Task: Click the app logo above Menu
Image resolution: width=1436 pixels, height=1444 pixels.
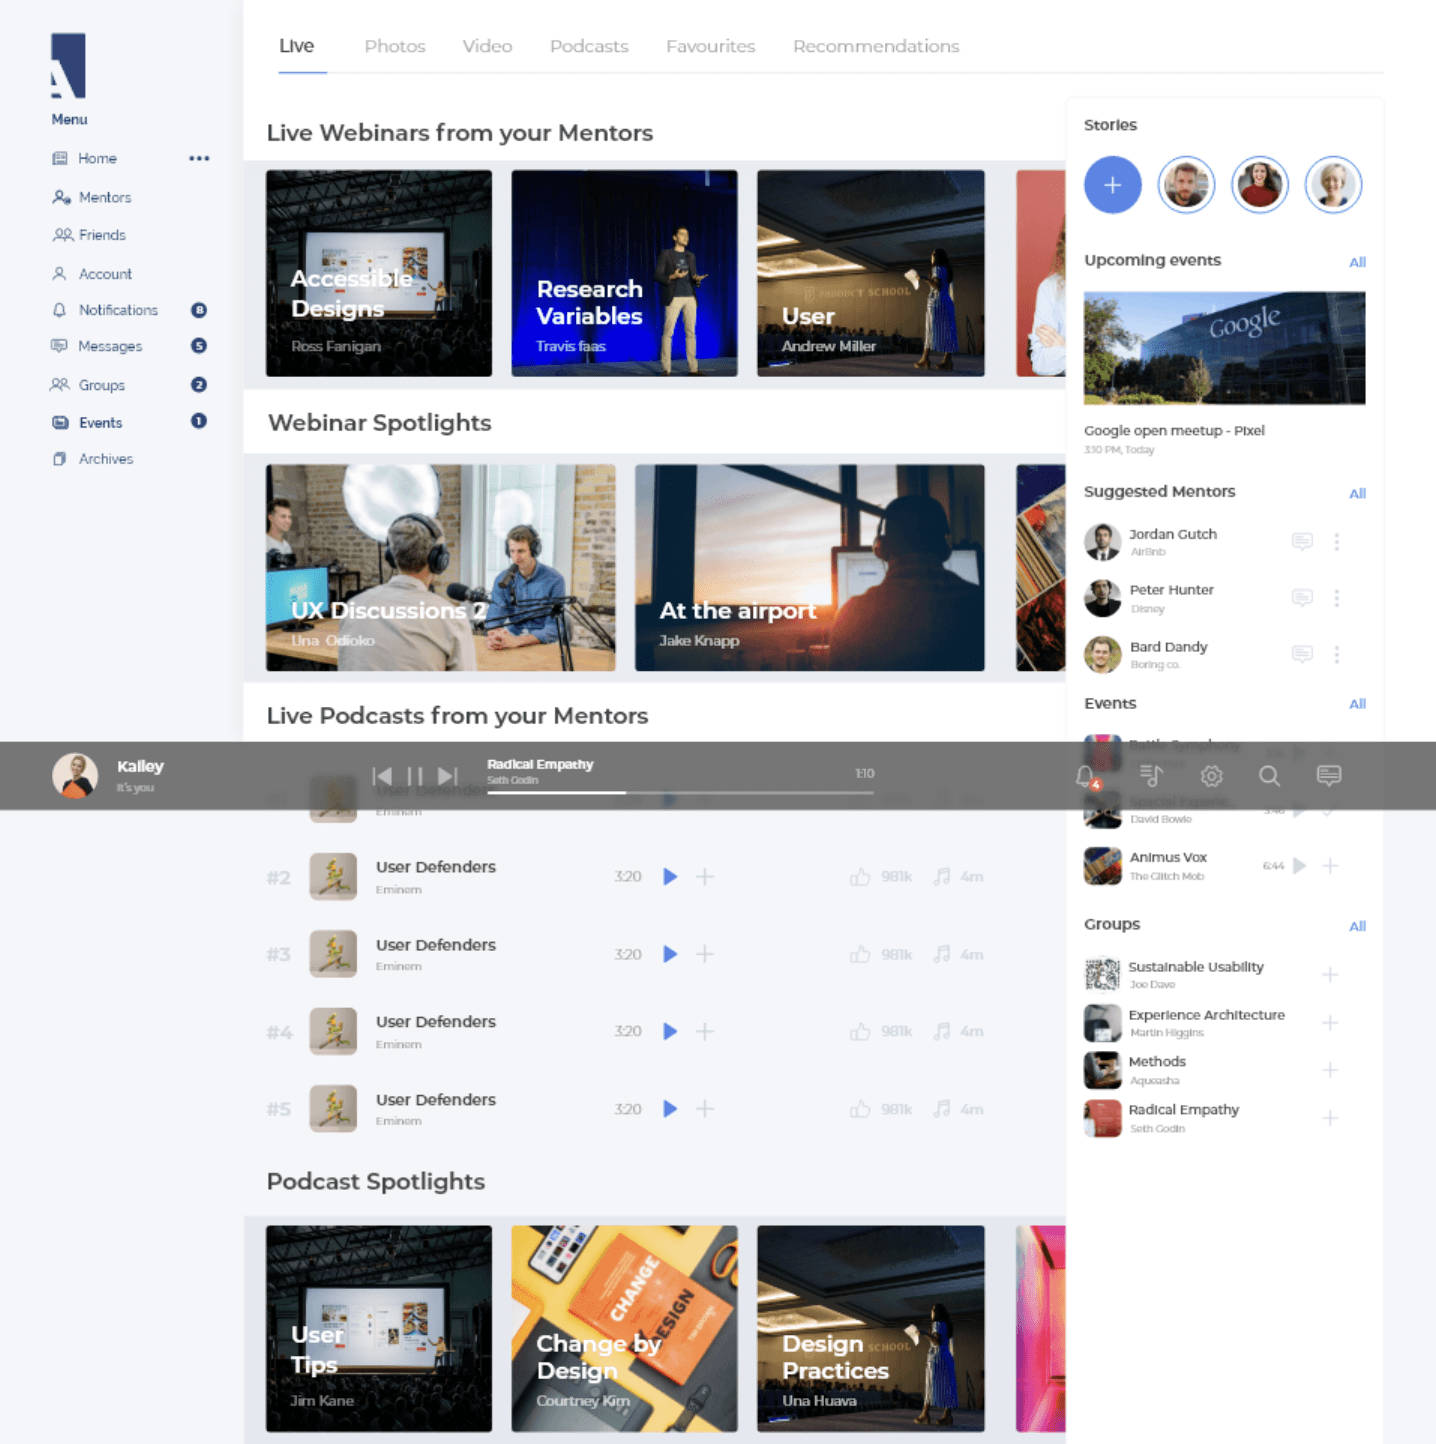Action: (69, 66)
